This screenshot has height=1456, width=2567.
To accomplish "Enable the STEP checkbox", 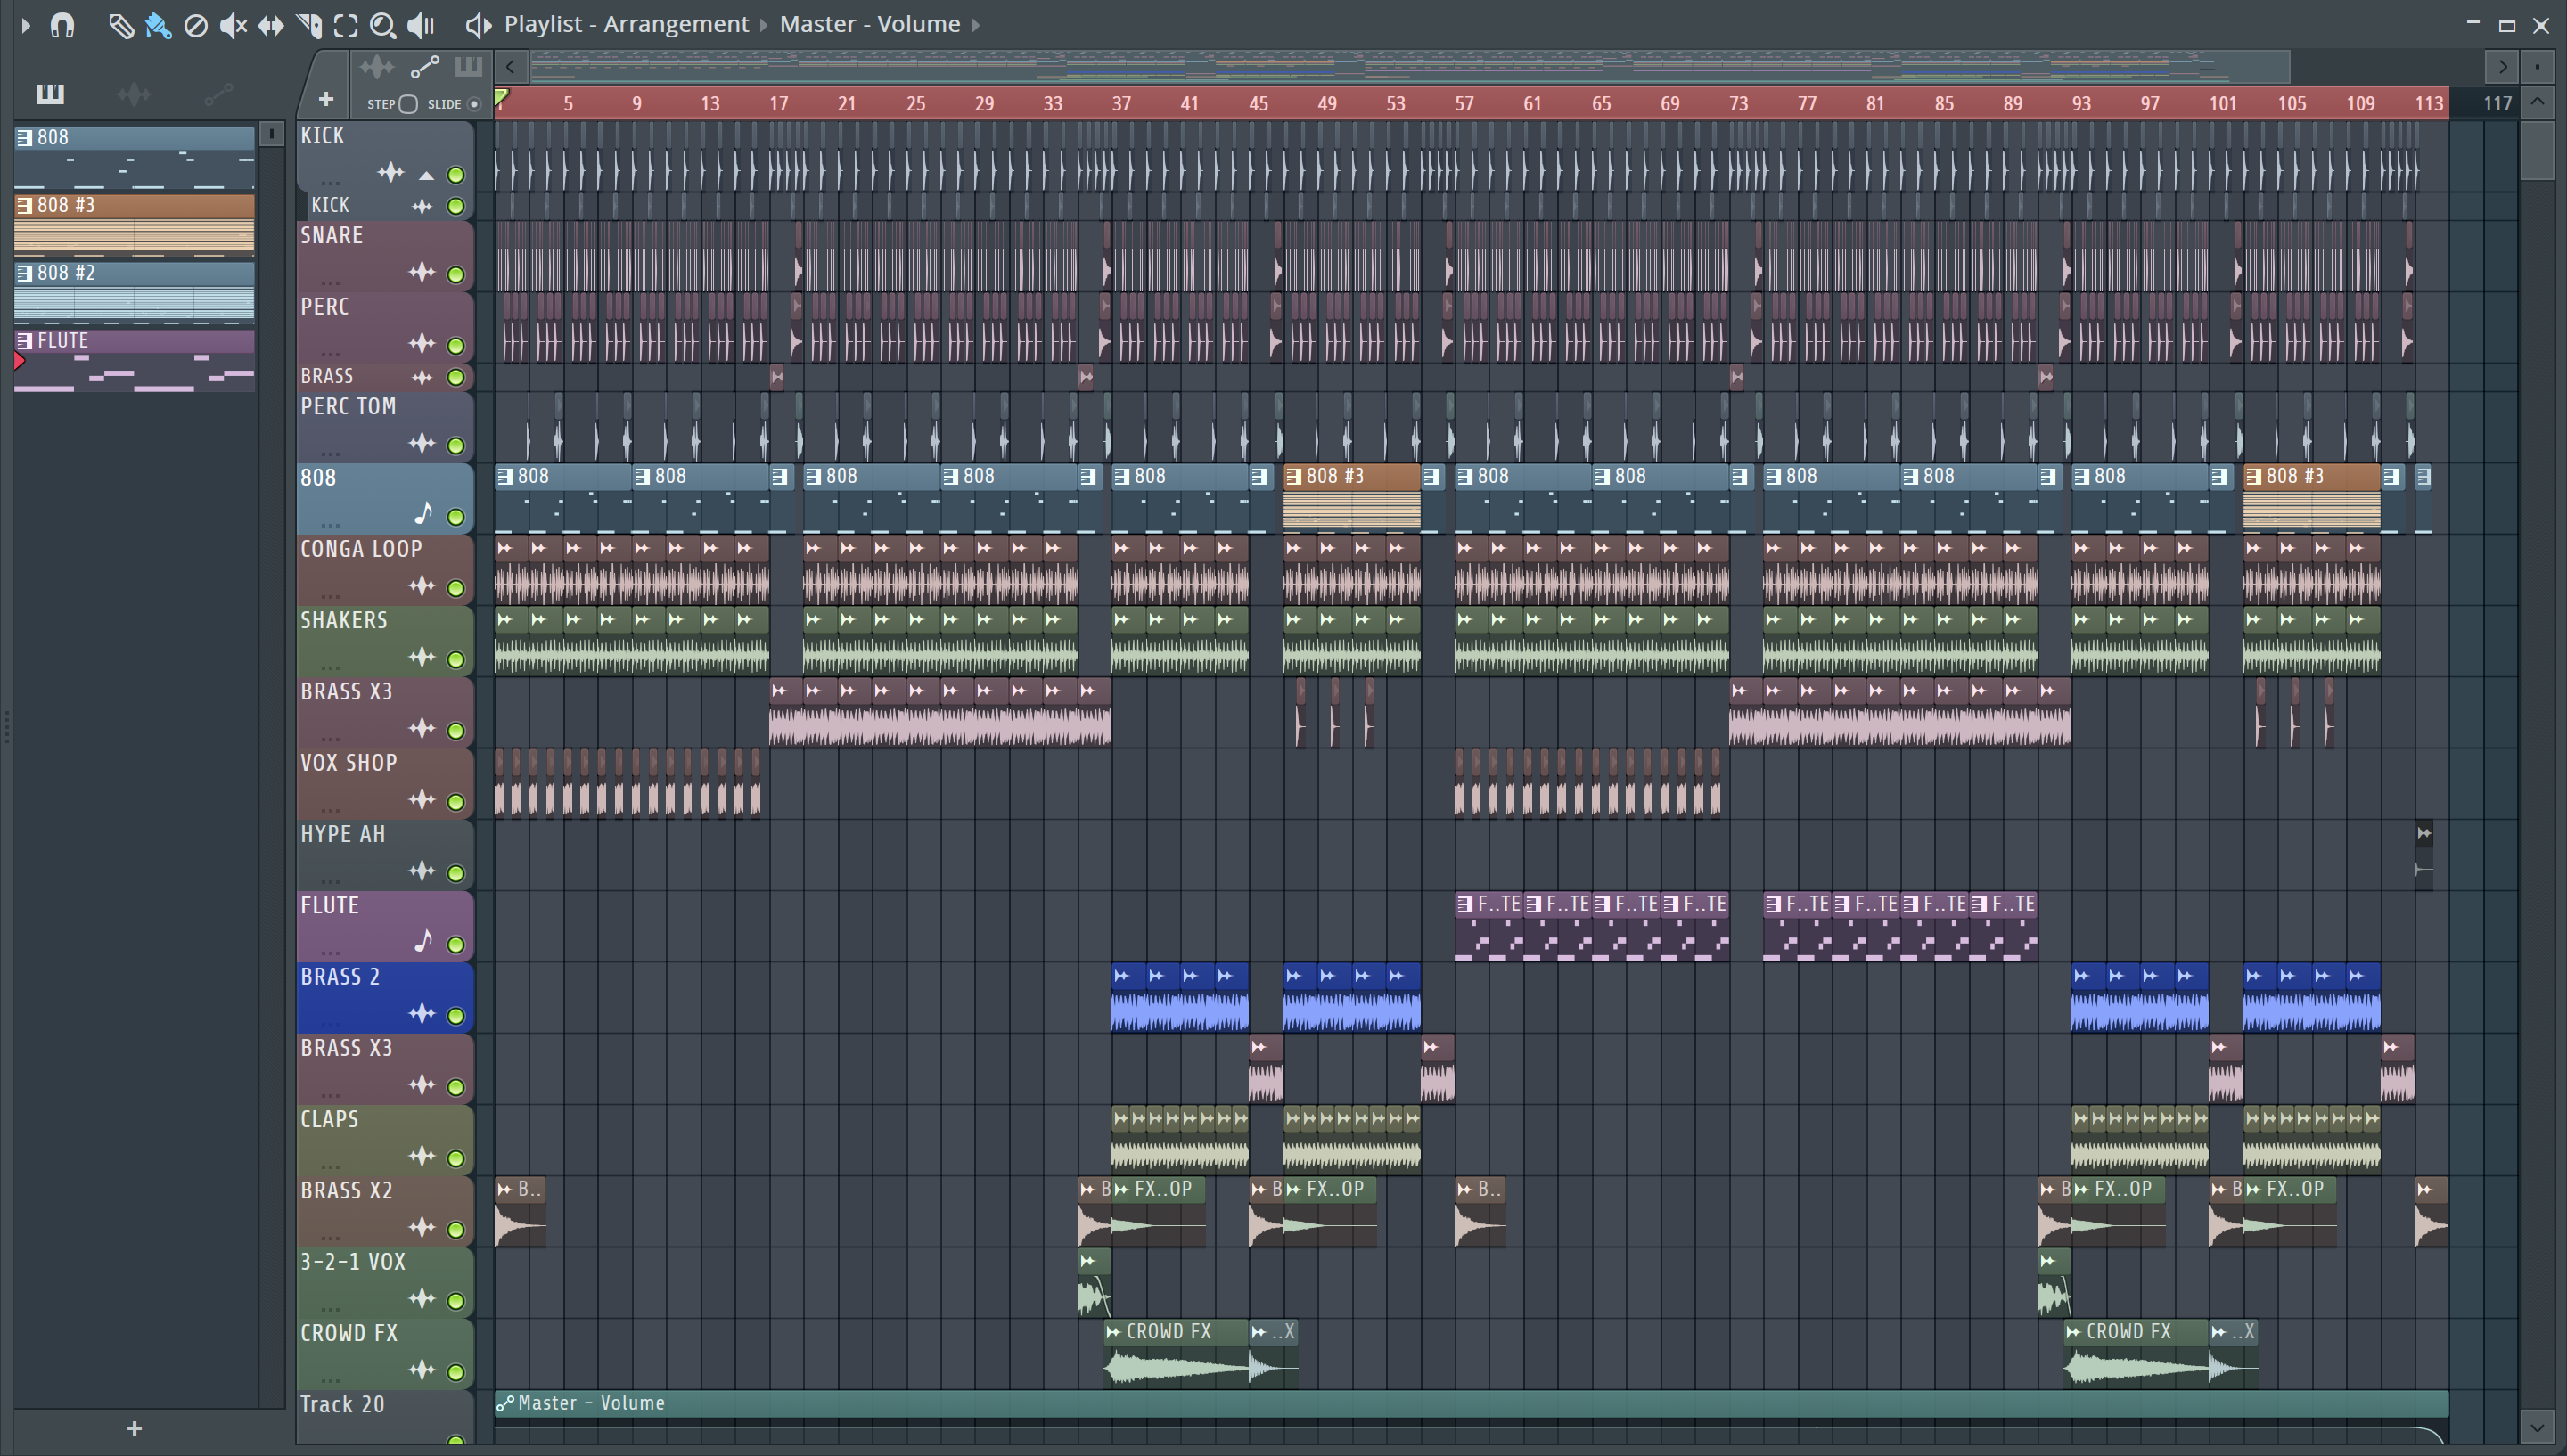I will pos(408,104).
